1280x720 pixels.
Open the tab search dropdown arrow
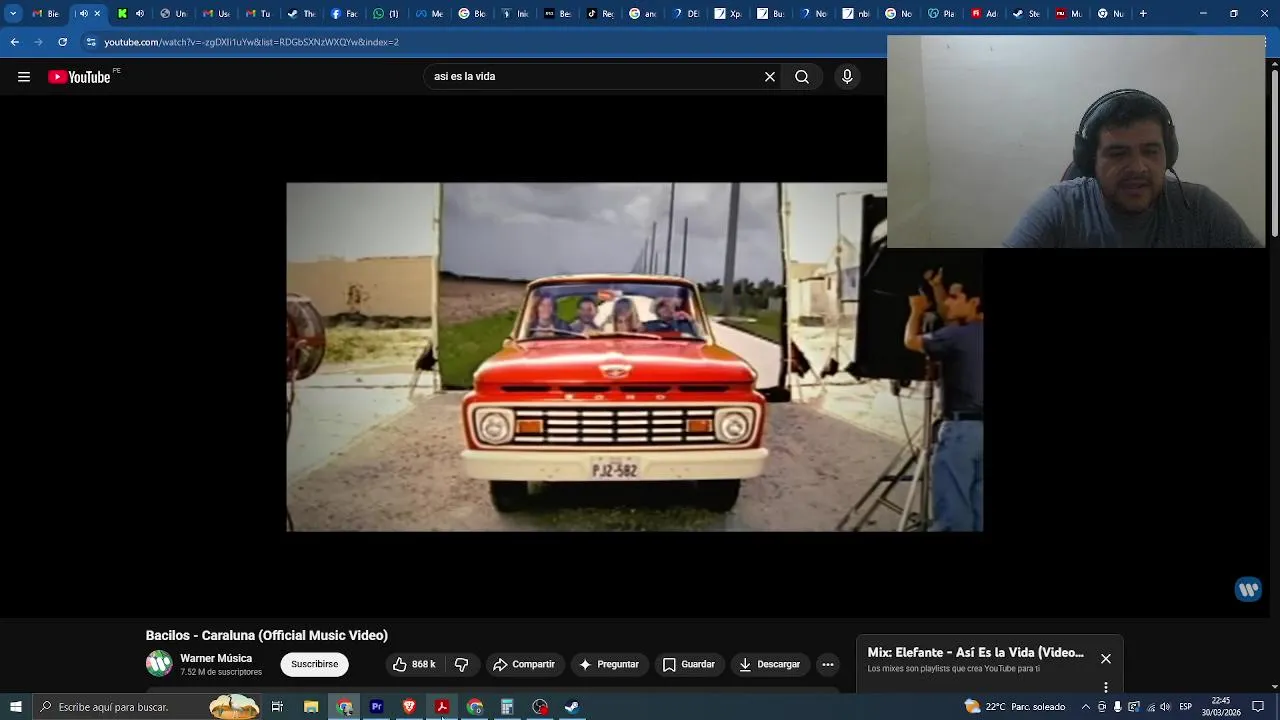(13, 14)
